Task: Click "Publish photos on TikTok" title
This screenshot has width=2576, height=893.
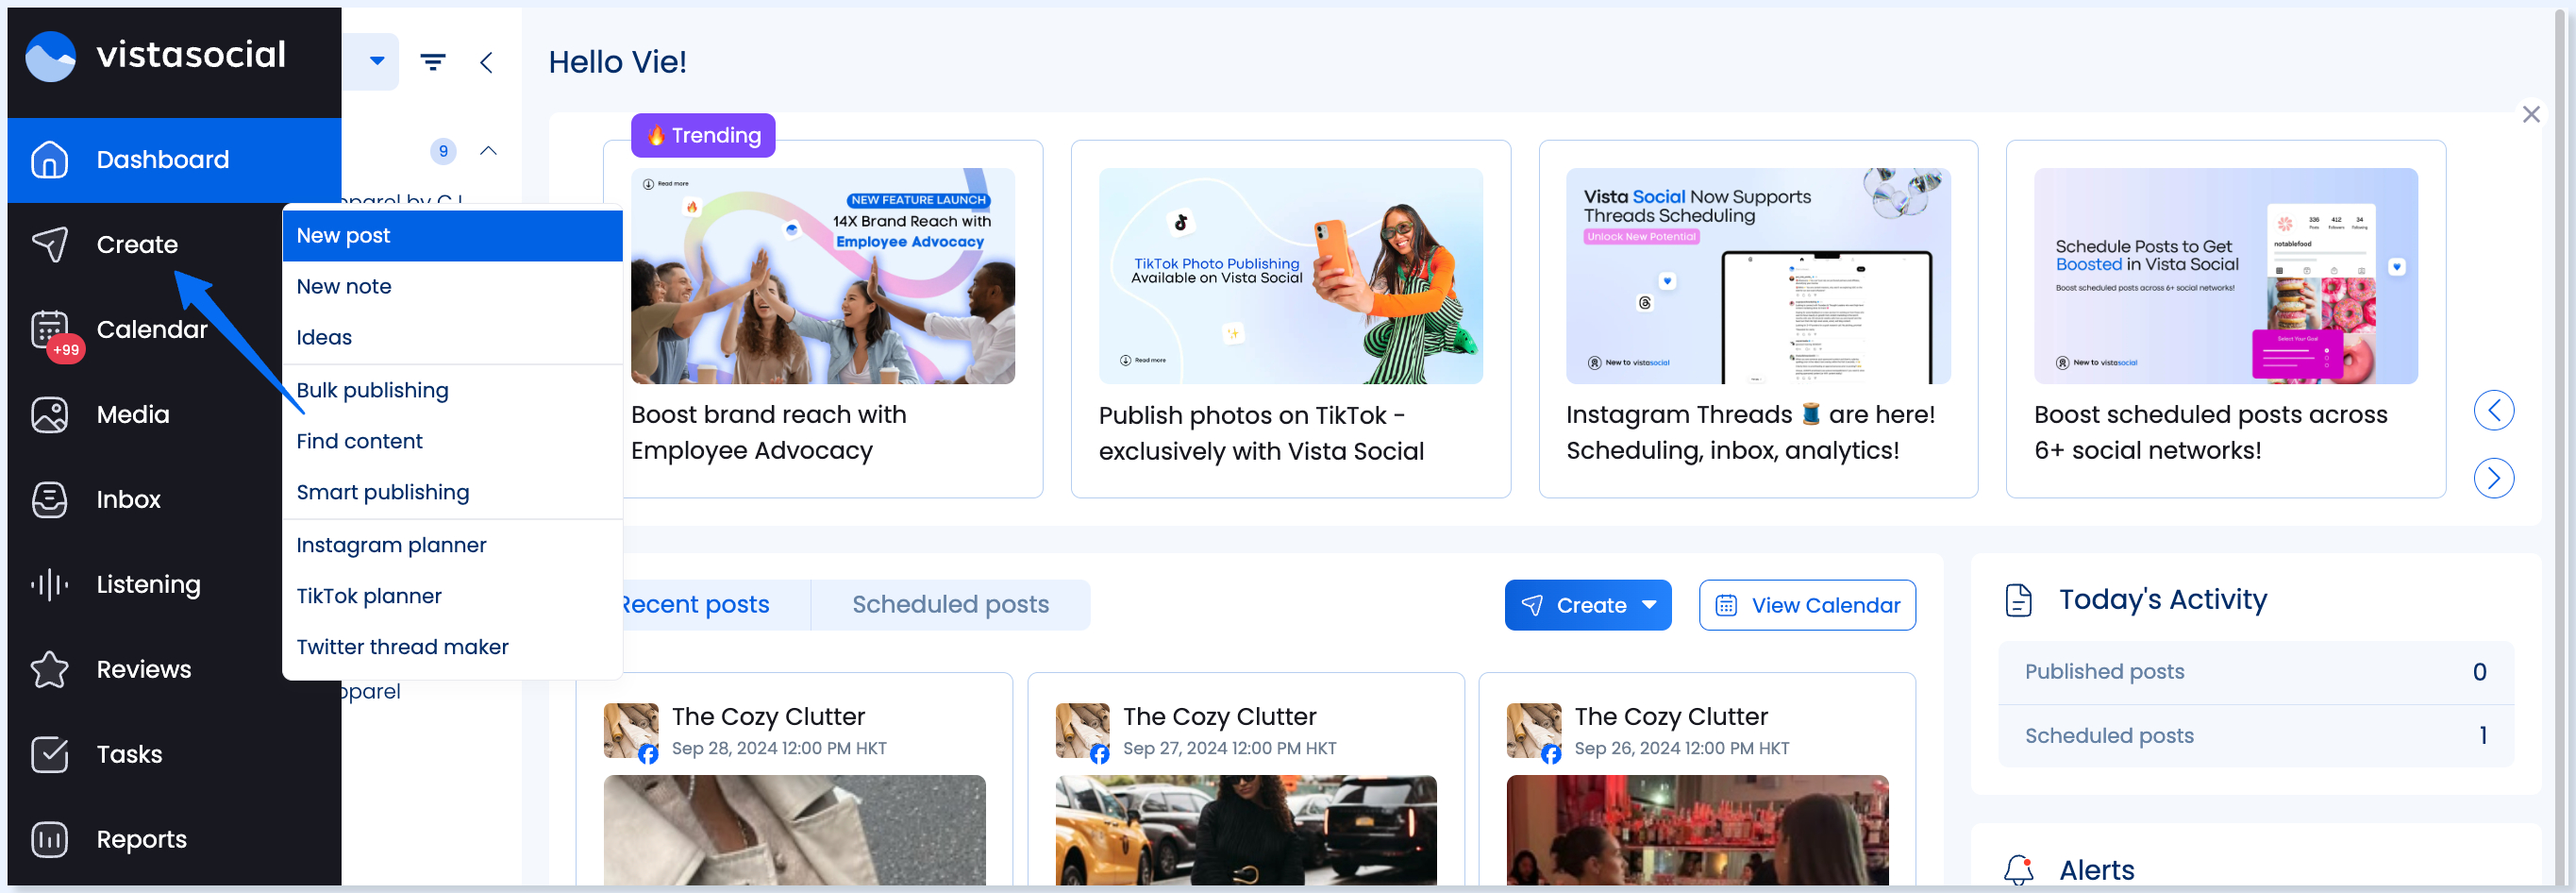Action: pos(1261,433)
